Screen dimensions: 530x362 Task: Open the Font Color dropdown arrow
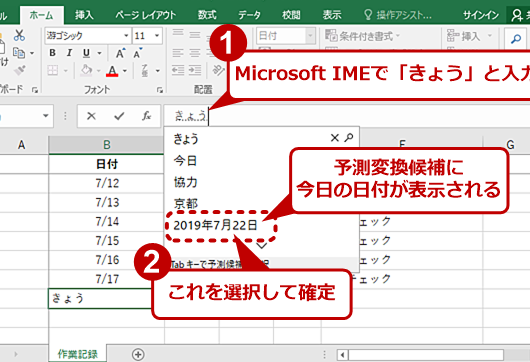[x=125, y=71]
